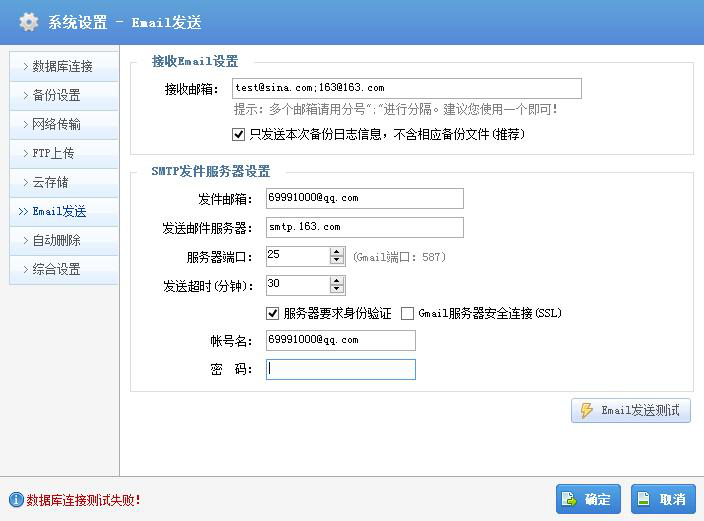This screenshot has height=521, width=704.
Task: Click the 服务器端口 number field
Action: 298,256
